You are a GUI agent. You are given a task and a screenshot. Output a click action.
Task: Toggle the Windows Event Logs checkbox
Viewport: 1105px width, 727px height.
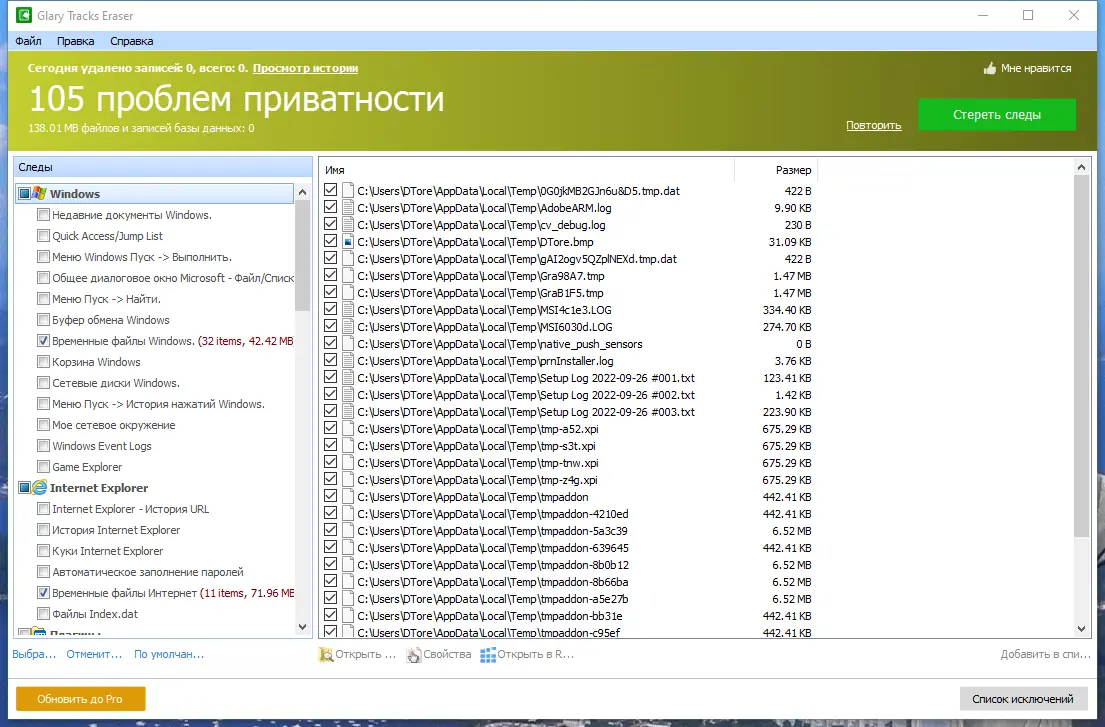click(43, 446)
